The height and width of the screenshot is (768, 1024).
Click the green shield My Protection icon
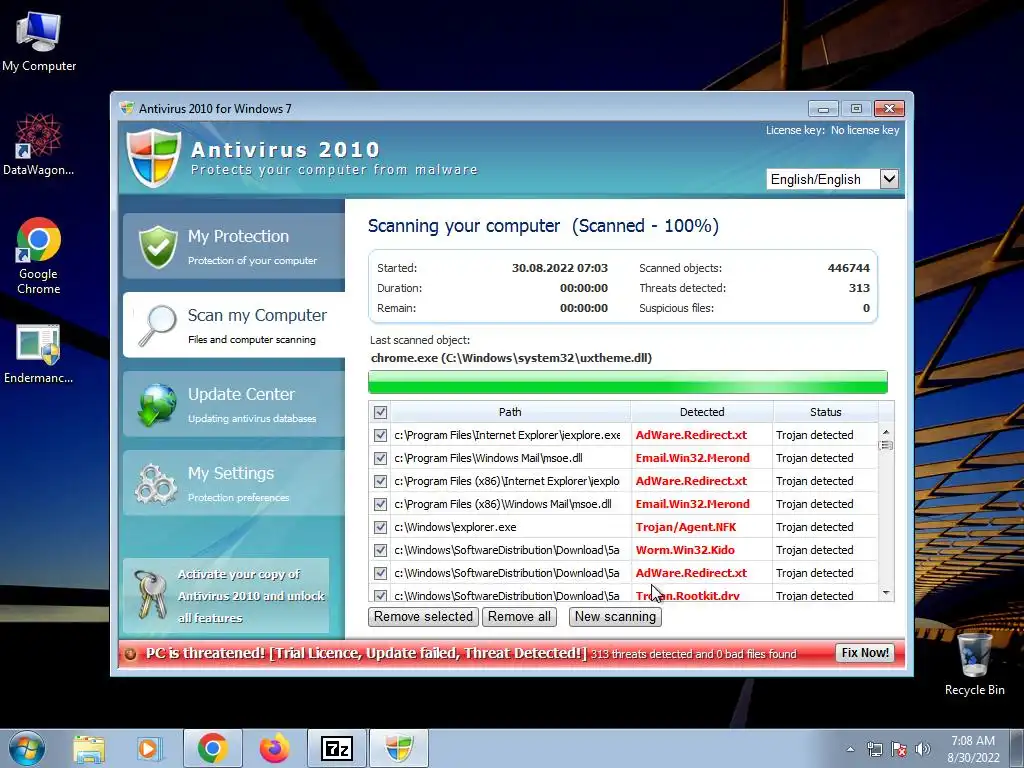click(x=157, y=247)
